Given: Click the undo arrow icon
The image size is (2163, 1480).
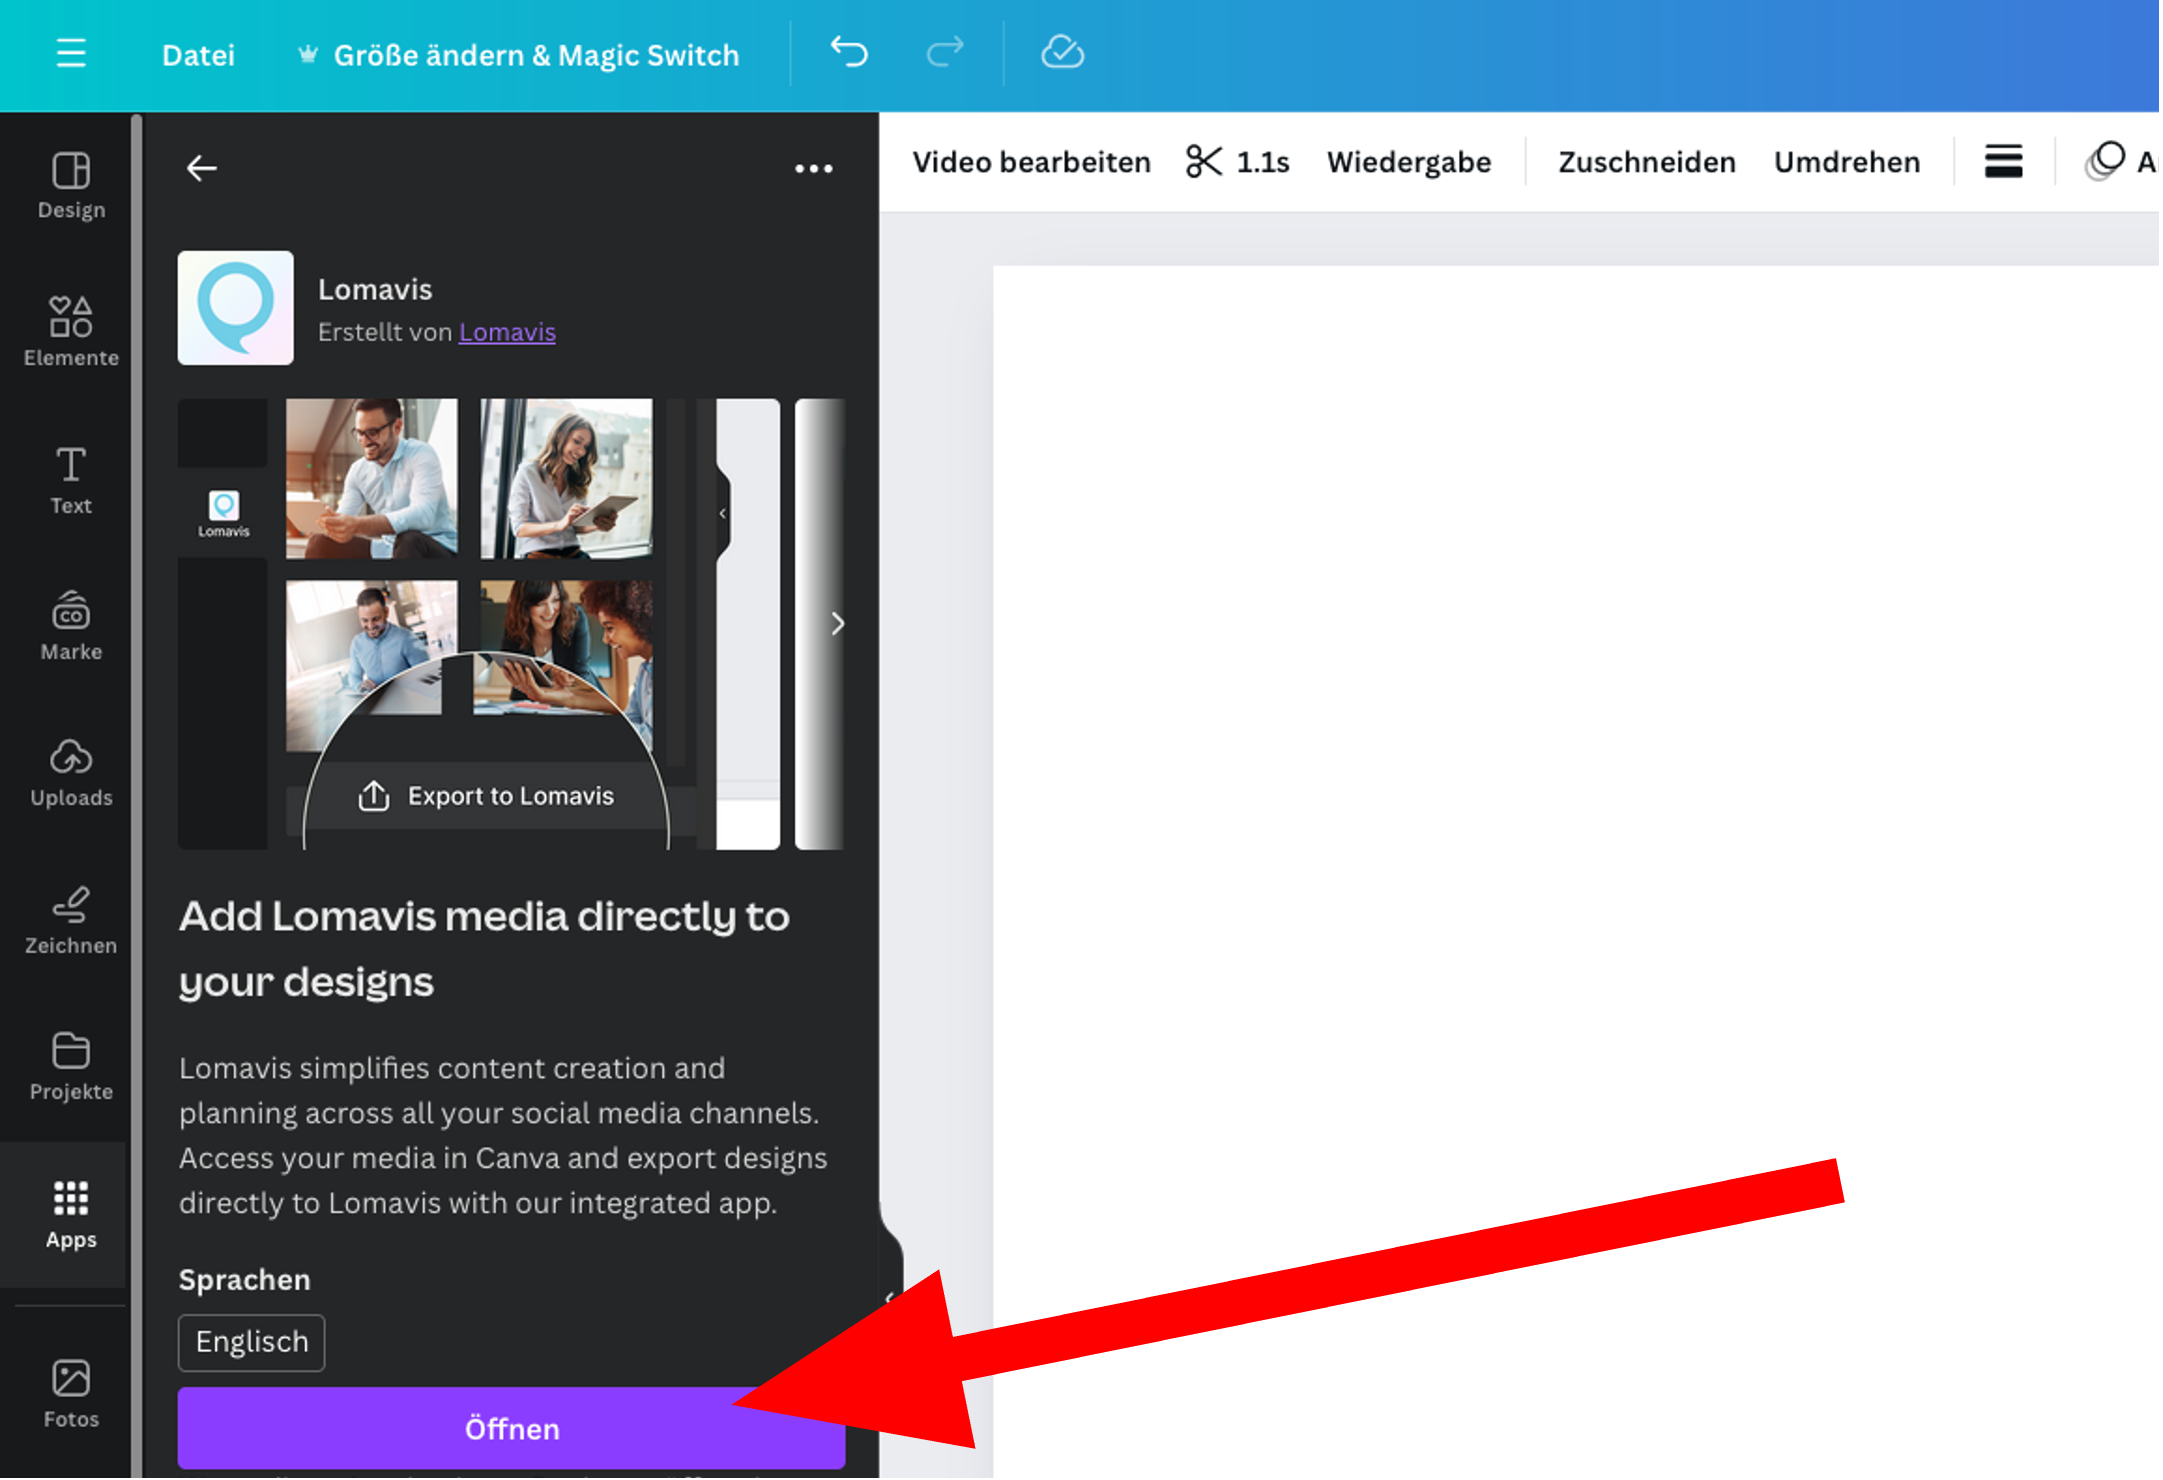Looking at the screenshot, I should 849,52.
